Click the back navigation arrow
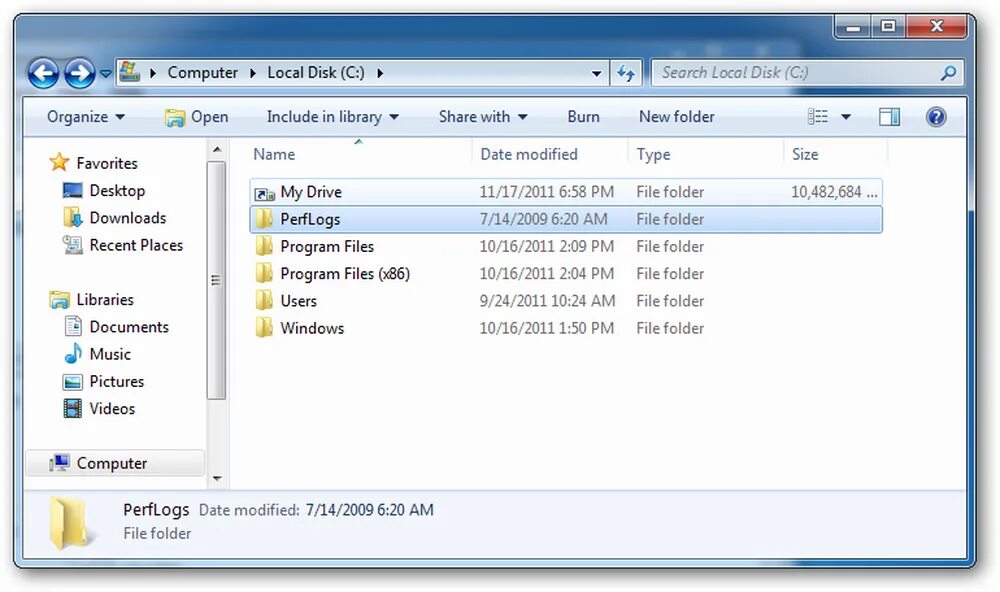Image resolution: width=1000 pixels, height=592 pixels. click(x=44, y=72)
